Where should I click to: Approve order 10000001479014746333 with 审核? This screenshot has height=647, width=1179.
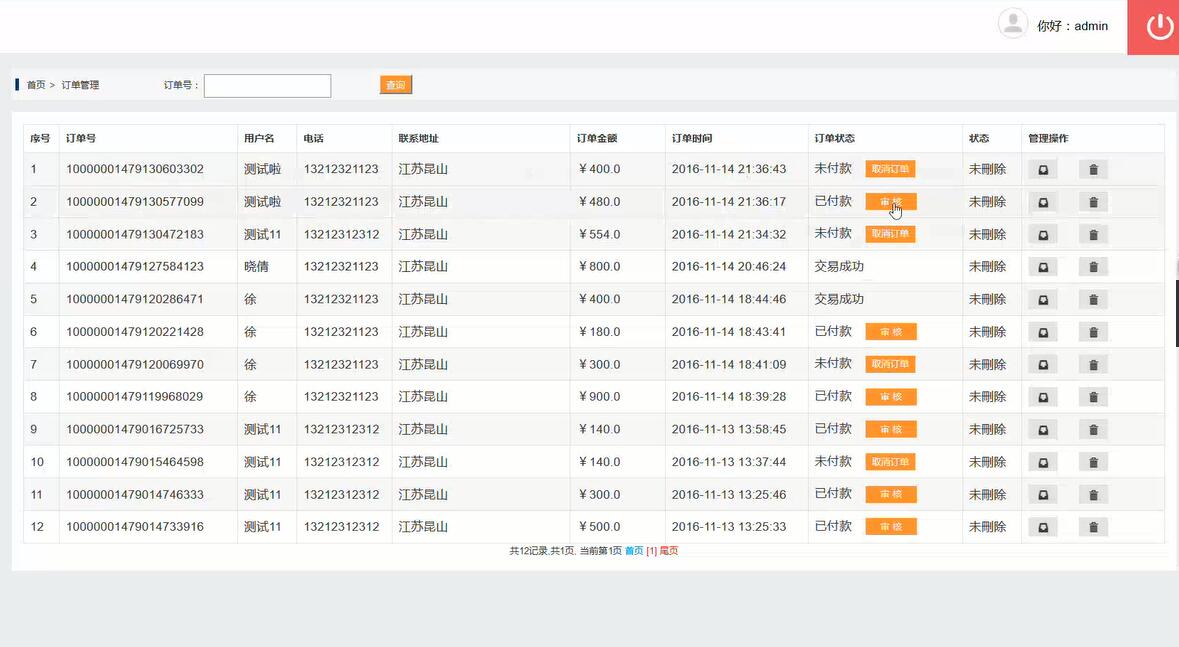(x=890, y=494)
